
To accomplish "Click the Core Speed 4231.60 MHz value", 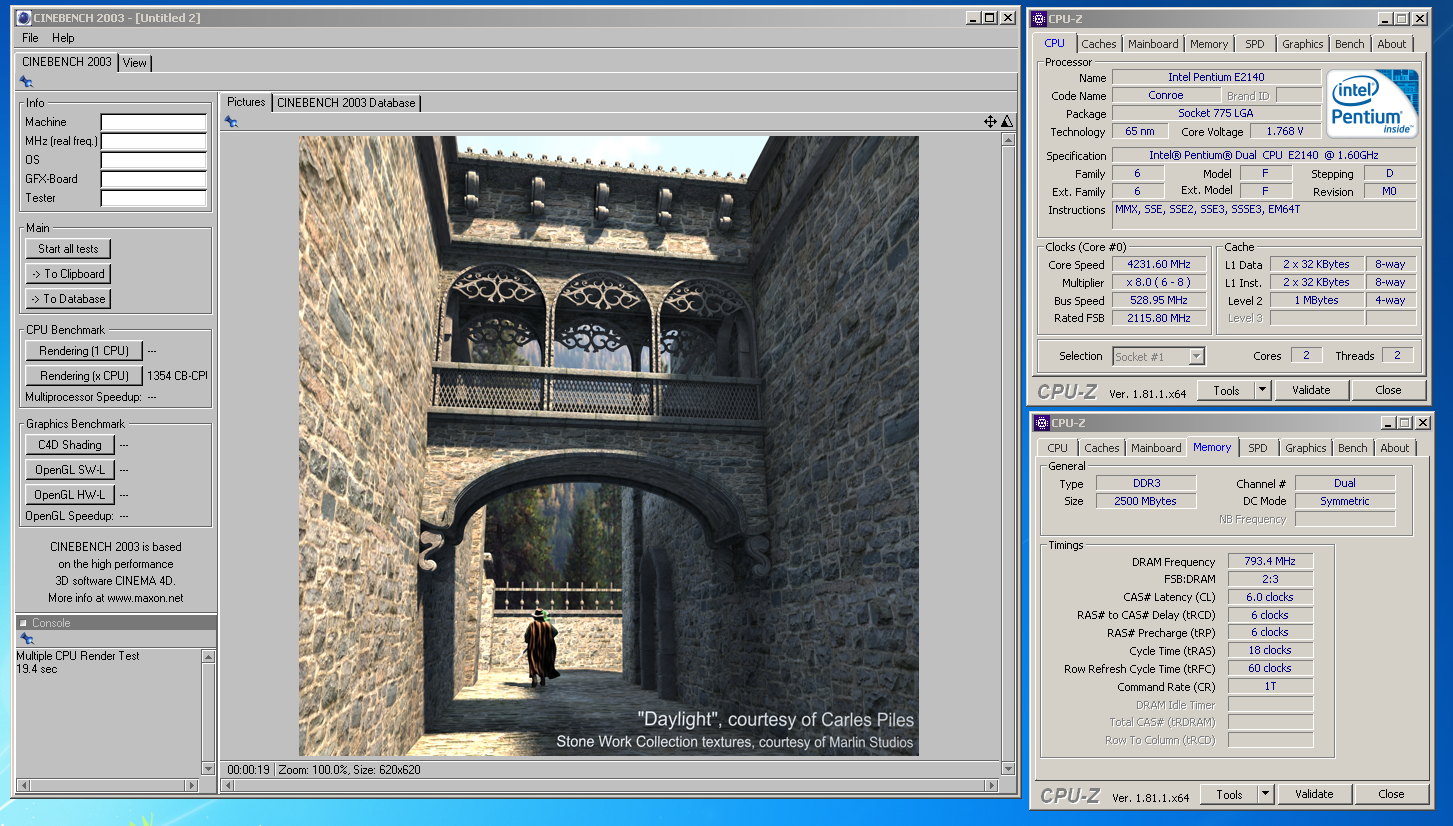I will click(x=1159, y=265).
